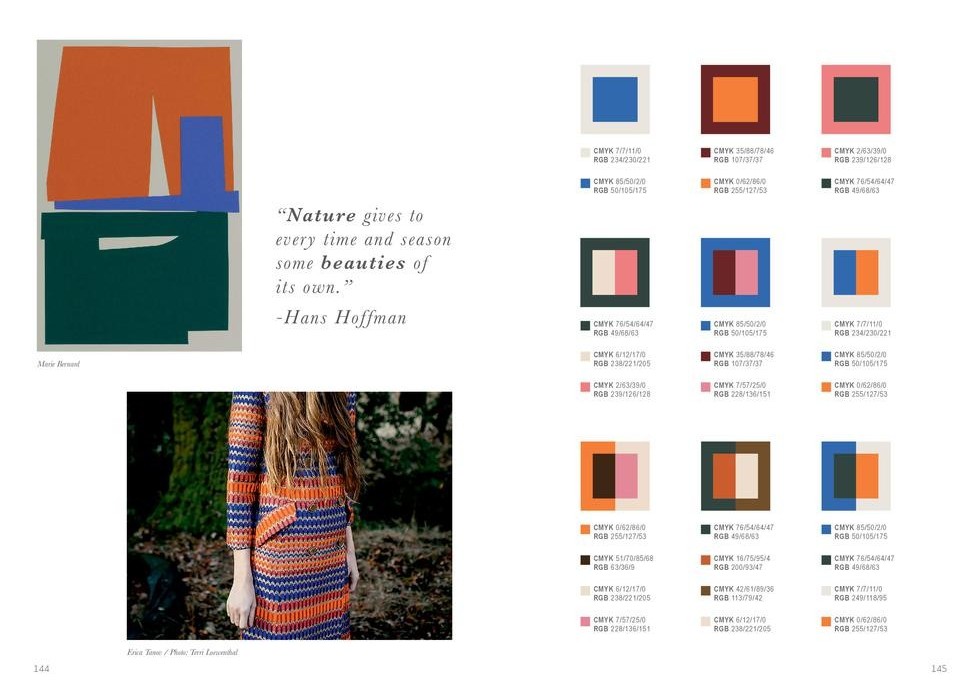Select the dark brown and pink bottom-left palette

[x=615, y=476]
